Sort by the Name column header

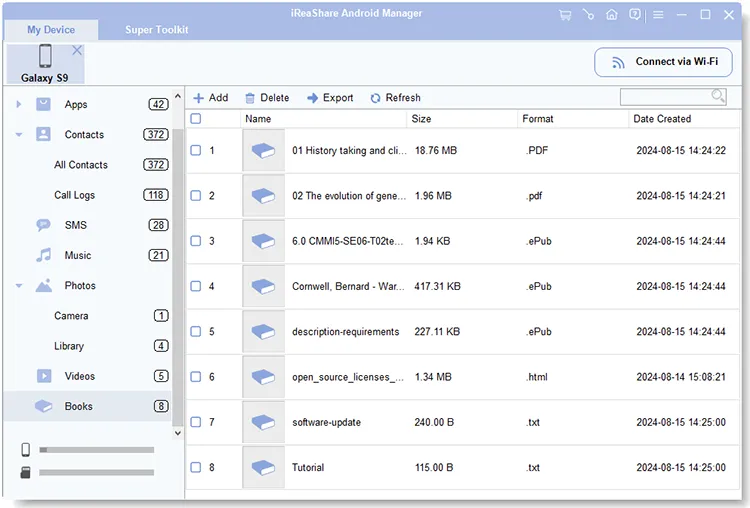pos(323,119)
